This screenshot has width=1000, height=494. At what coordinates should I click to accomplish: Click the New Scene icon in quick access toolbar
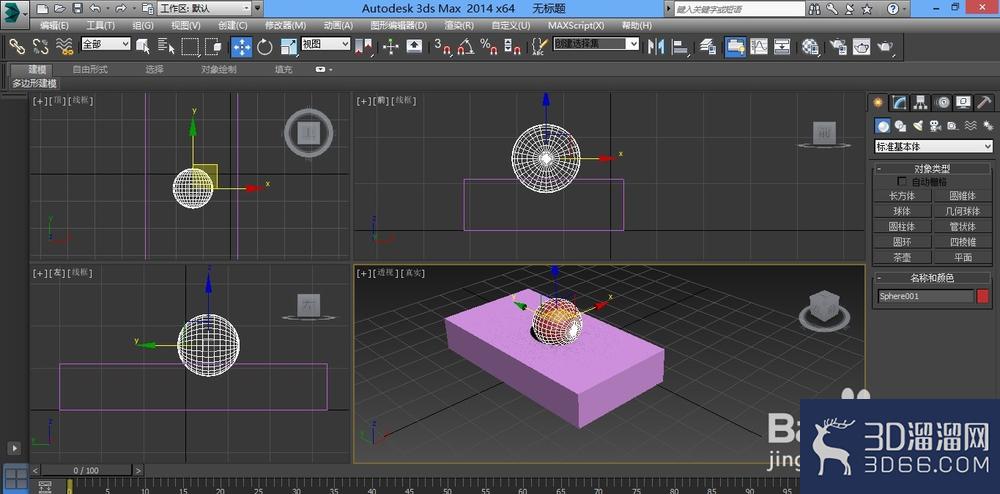[41, 9]
